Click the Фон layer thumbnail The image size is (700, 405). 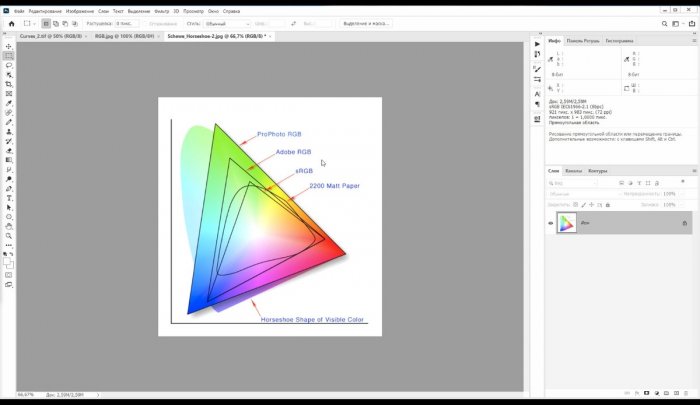[x=567, y=223]
